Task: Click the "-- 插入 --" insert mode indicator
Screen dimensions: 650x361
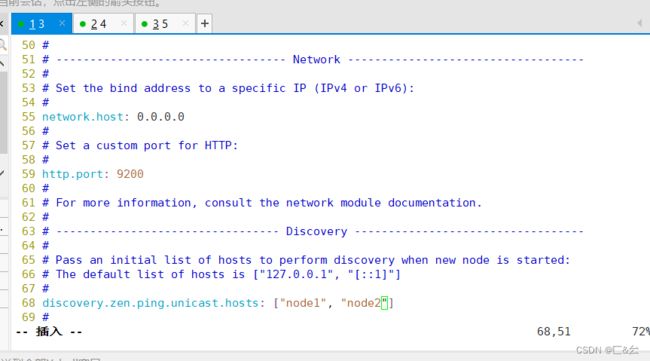Action: pos(49,332)
